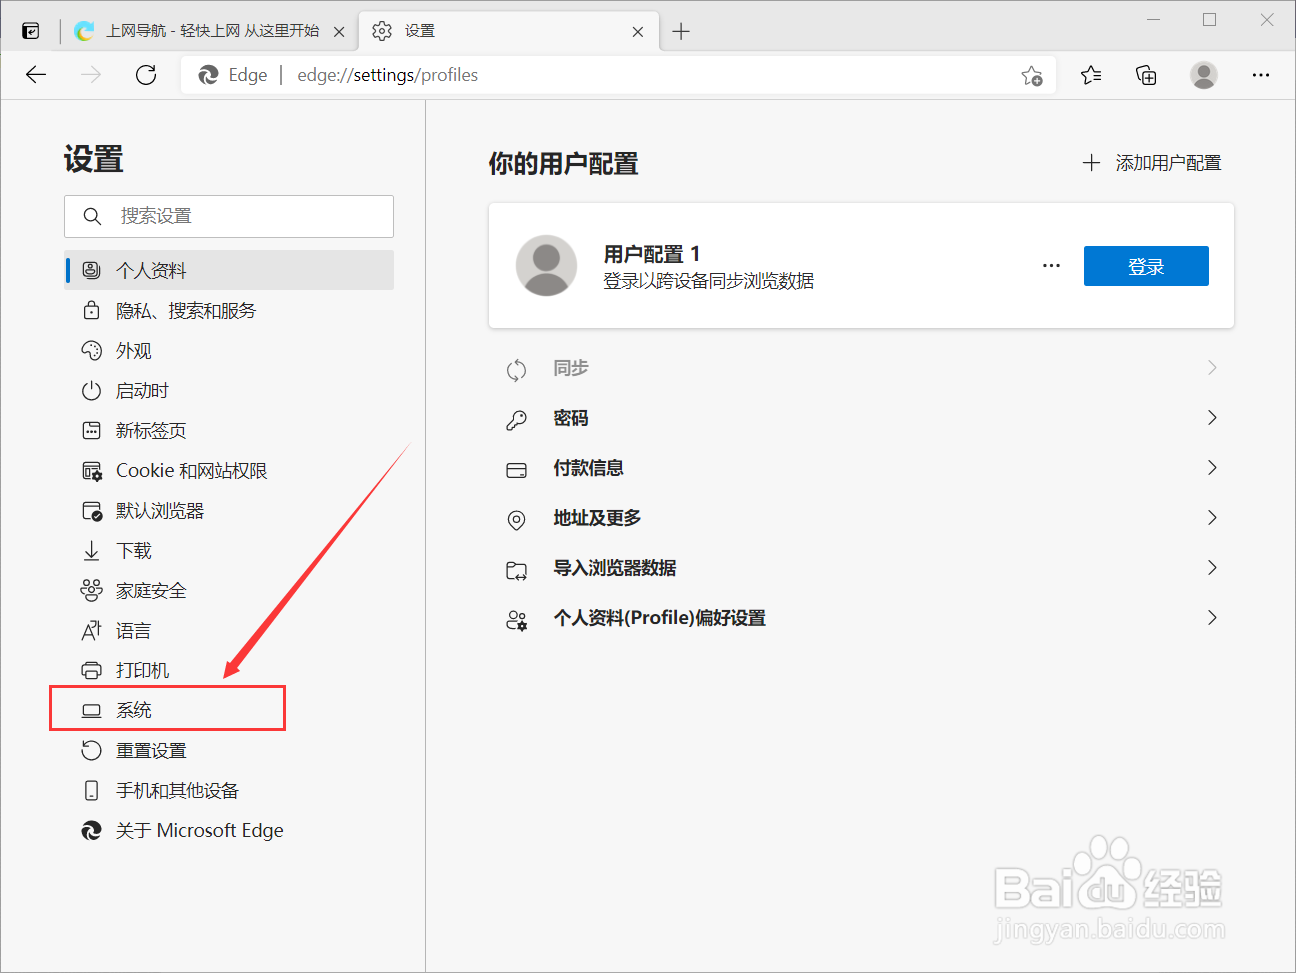This screenshot has height=973, width=1296.
Task: Click the Forward navigation arrow
Action: tap(91, 75)
